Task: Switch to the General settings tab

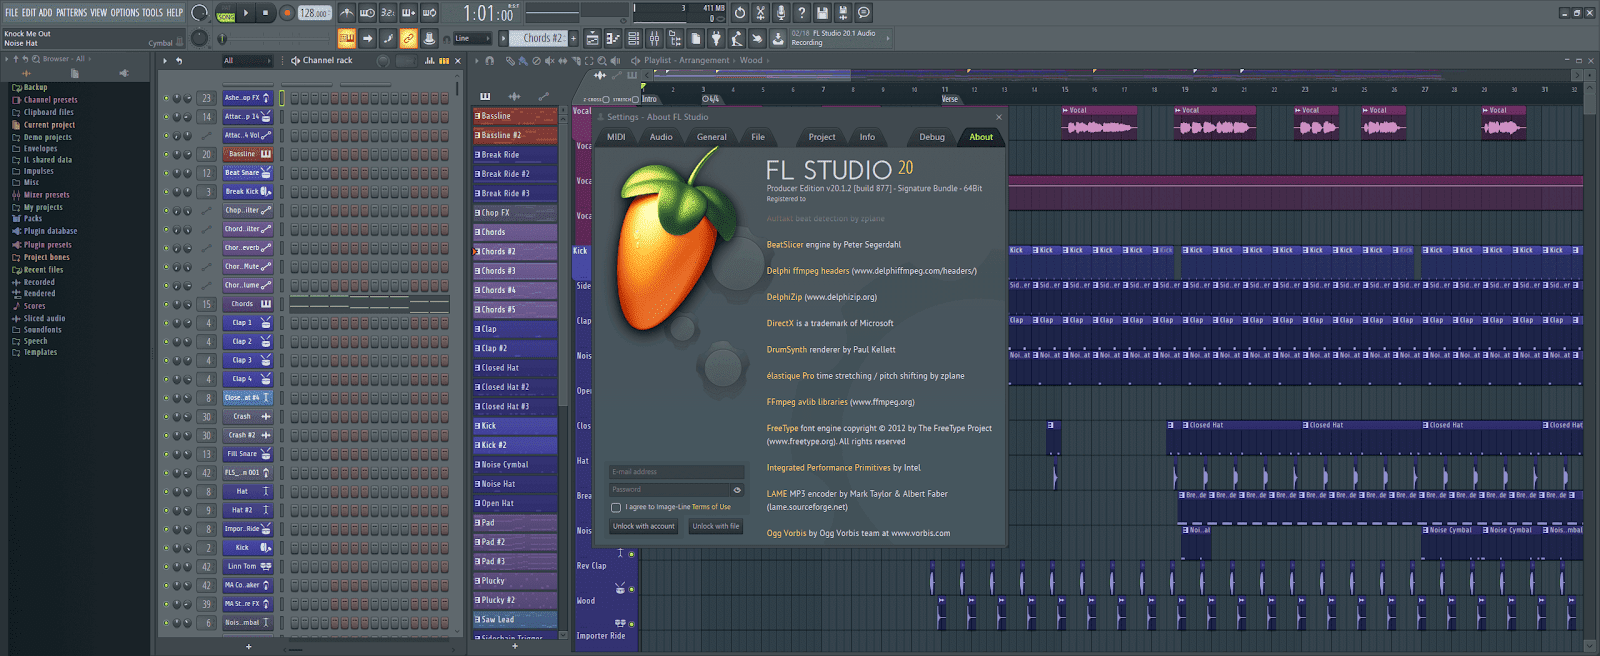Action: pyautogui.click(x=711, y=137)
